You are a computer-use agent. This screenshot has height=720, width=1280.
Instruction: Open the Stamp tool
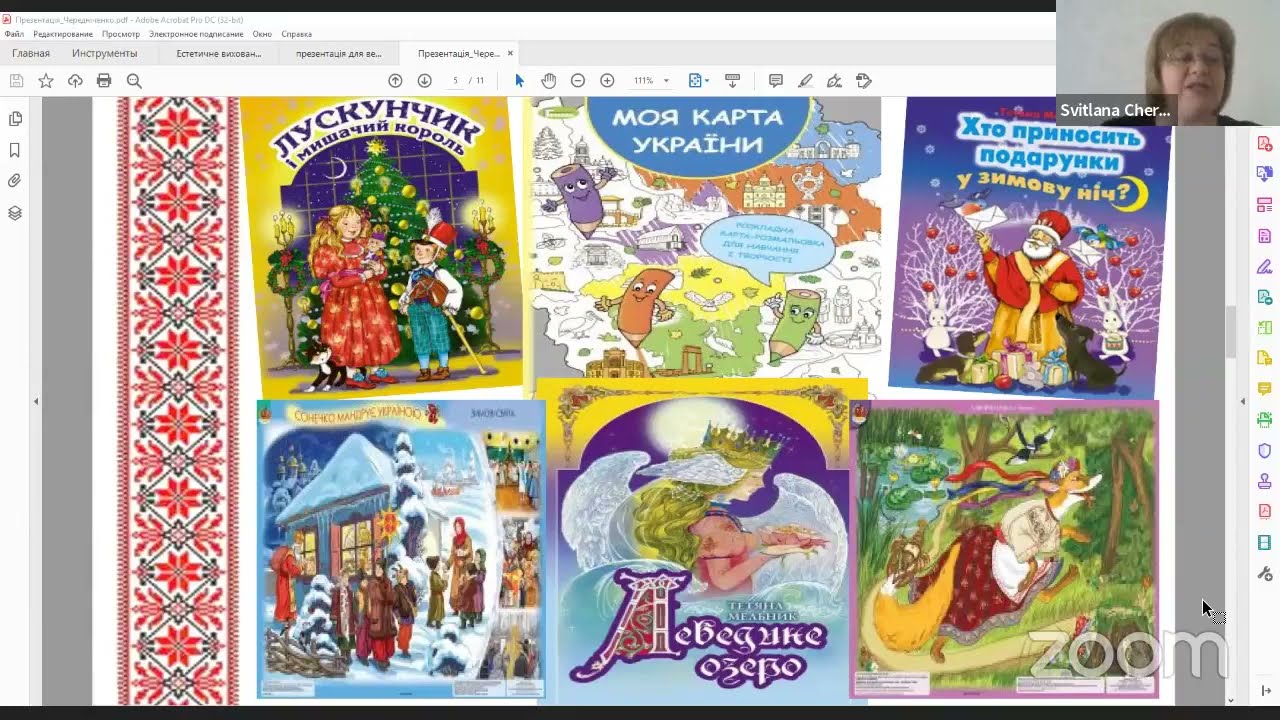[1265, 481]
